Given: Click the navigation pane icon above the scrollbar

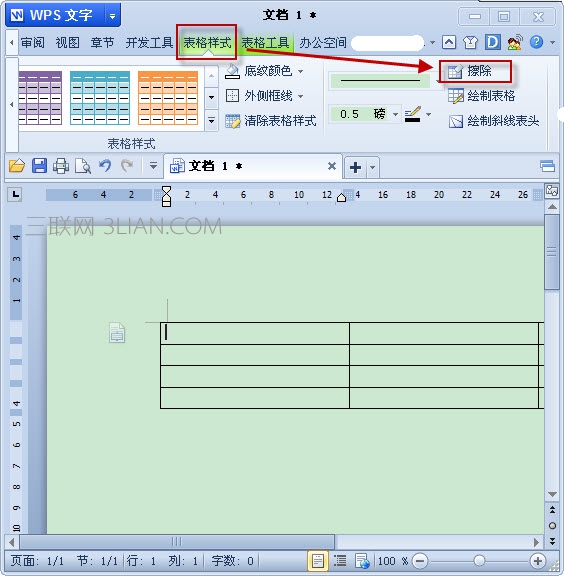Looking at the screenshot, I should pos(552,191).
